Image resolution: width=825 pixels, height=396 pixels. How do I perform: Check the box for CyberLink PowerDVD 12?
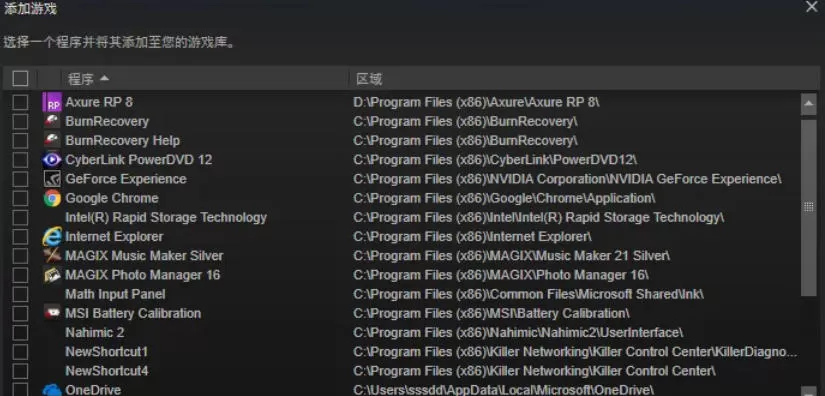coord(20,160)
